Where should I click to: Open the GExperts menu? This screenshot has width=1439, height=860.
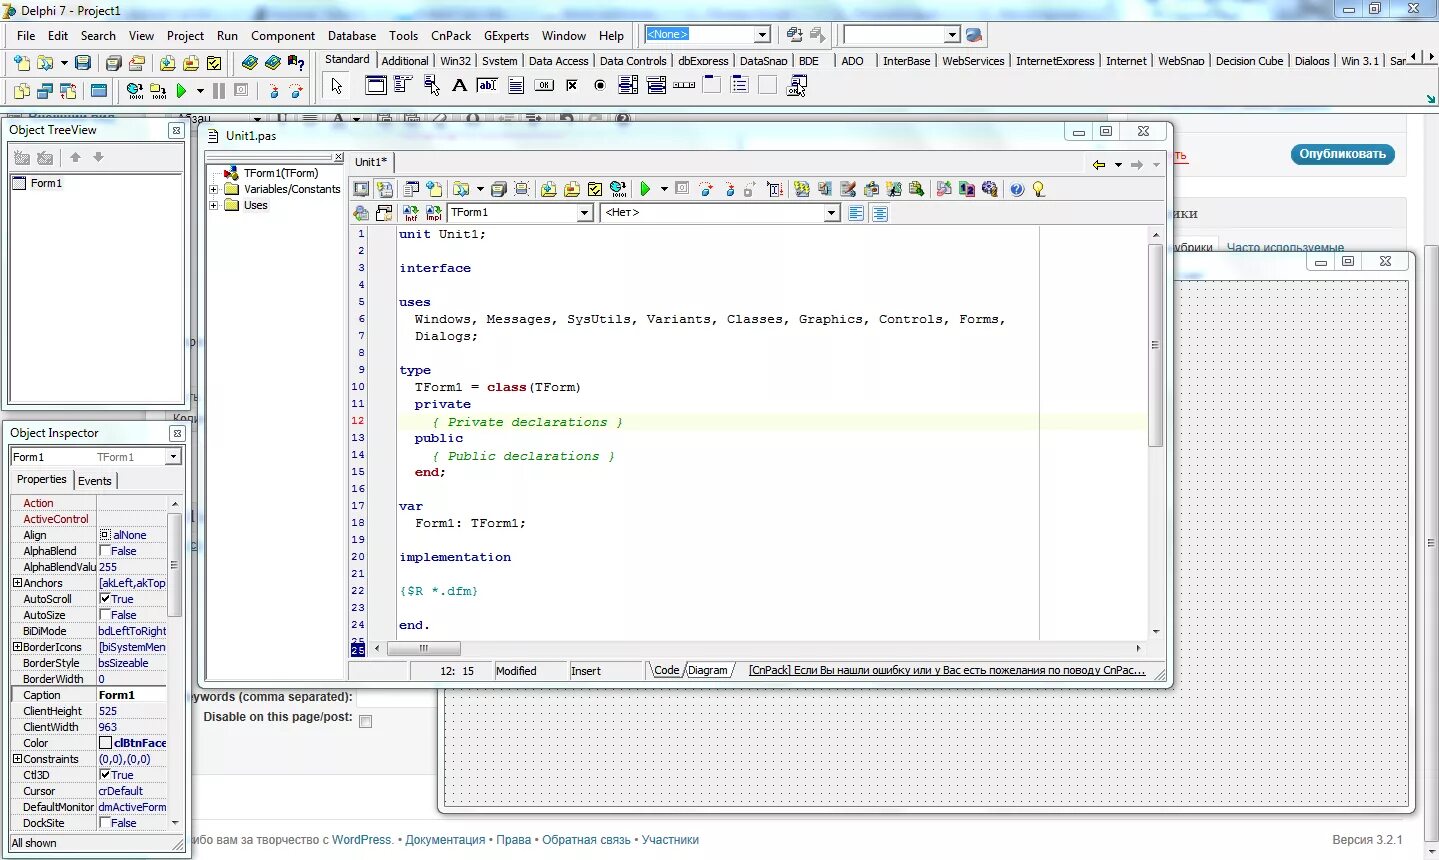pos(506,35)
